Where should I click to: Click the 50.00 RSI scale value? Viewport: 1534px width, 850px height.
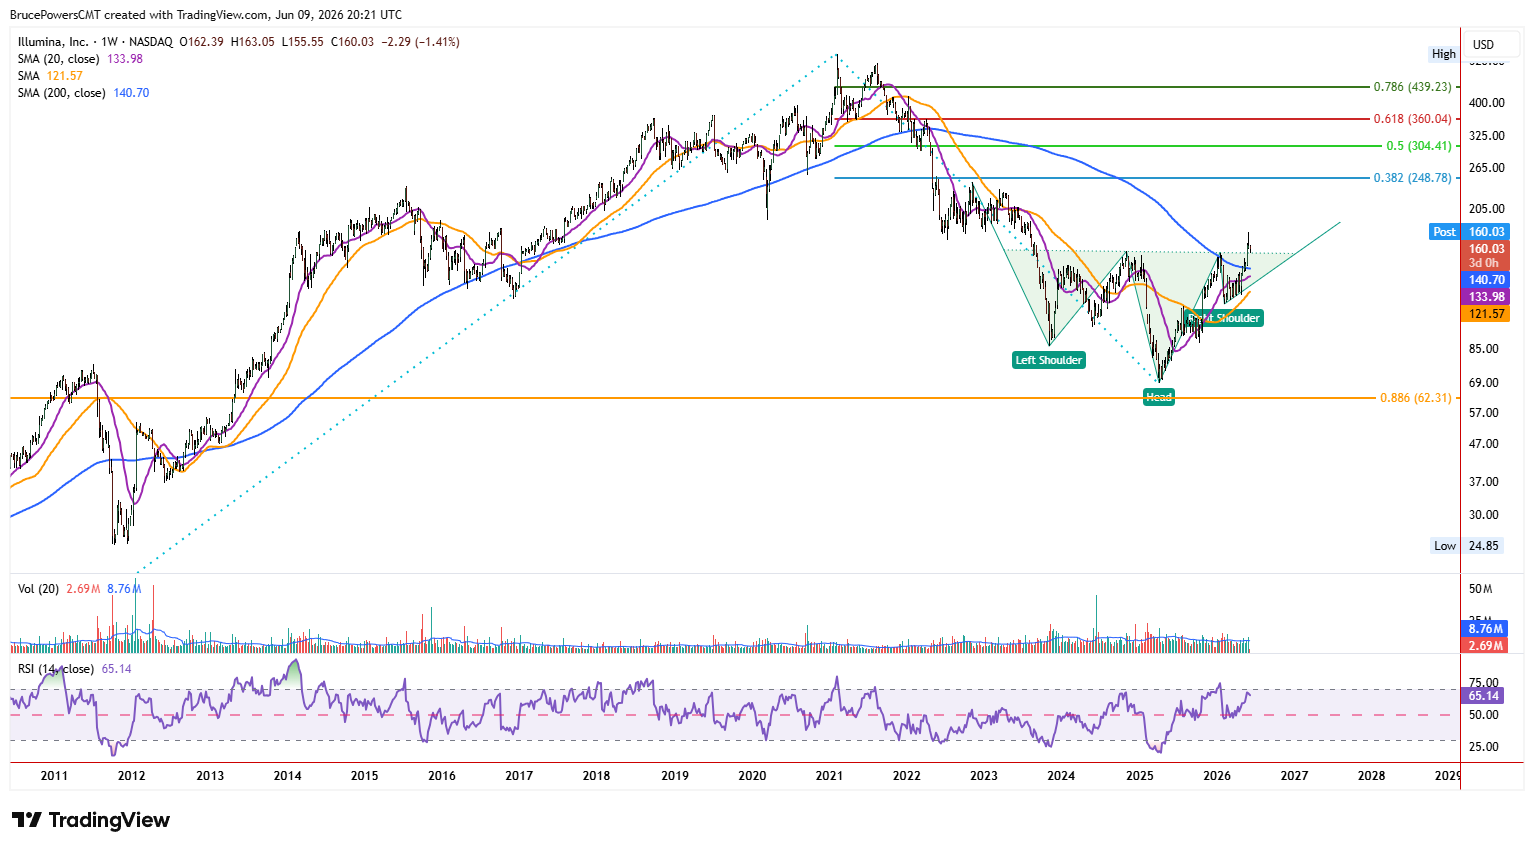1484,715
